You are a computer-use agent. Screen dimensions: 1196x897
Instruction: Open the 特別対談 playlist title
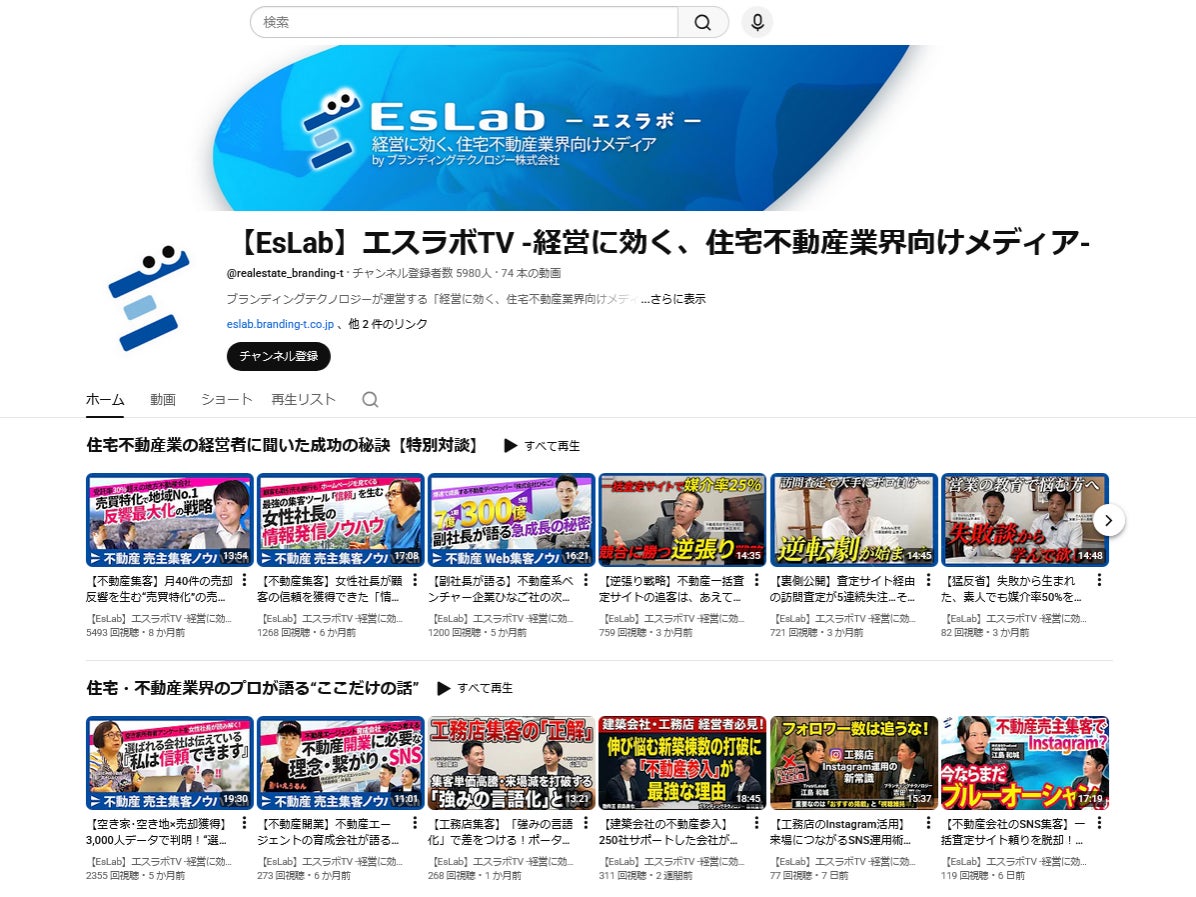pyautogui.click(x=282, y=445)
